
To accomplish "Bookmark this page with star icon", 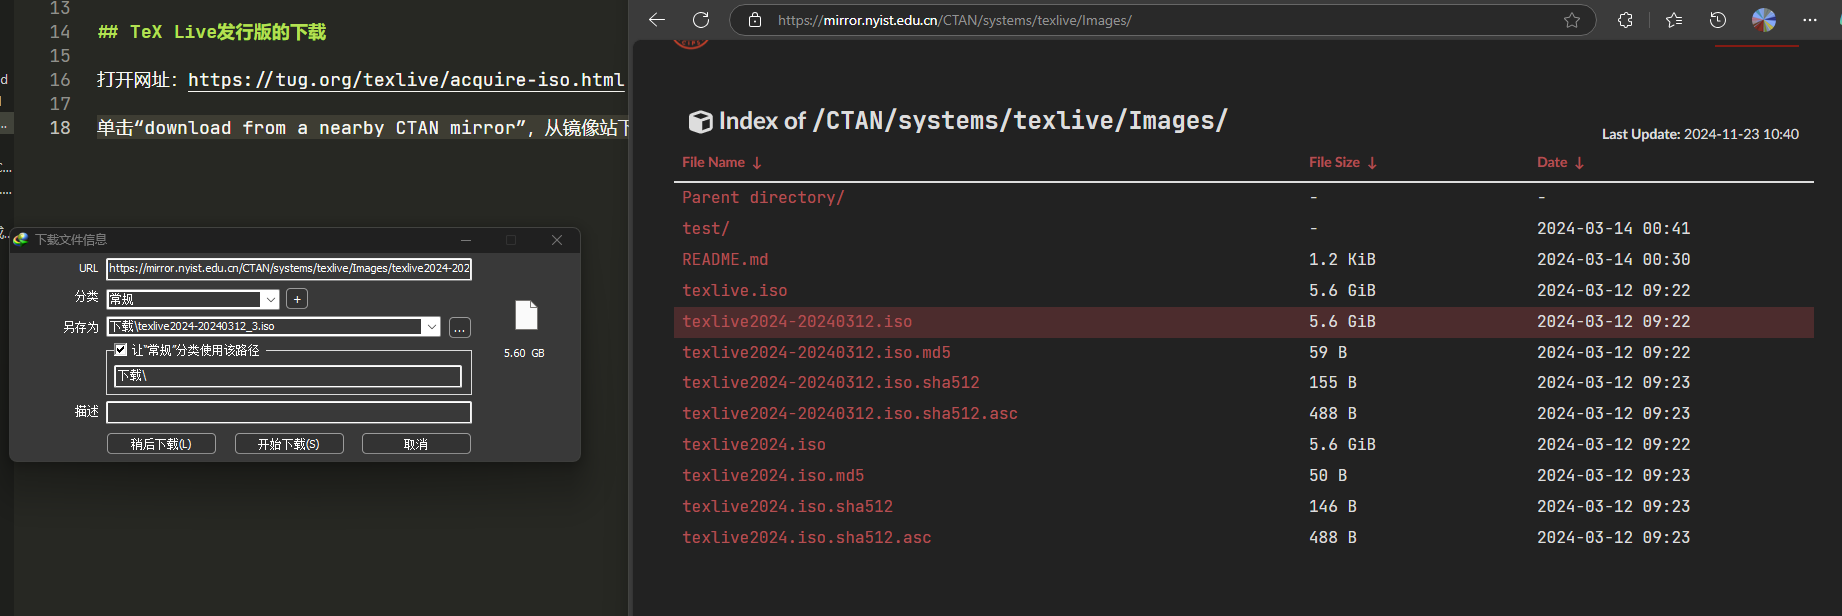I will 1572,20.
